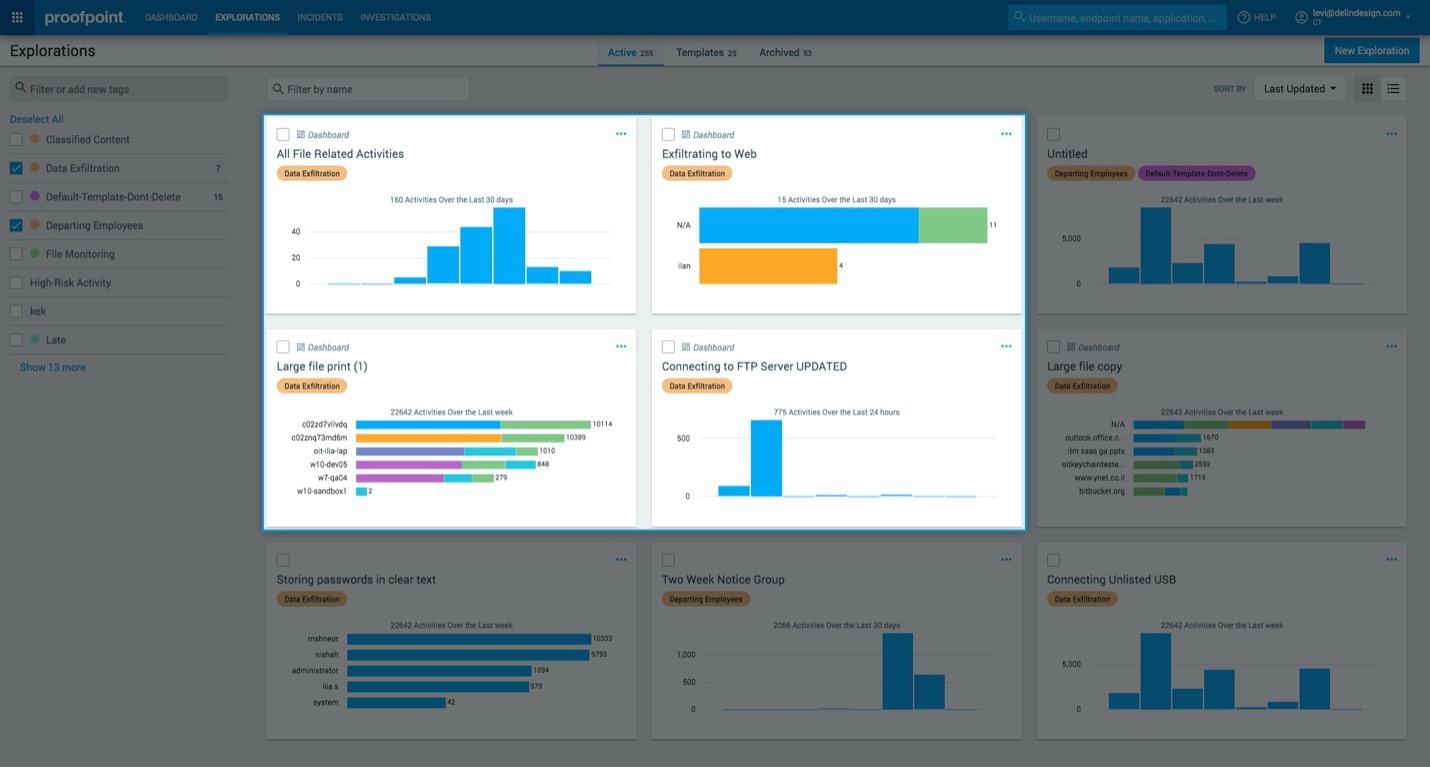This screenshot has width=1430, height=770.
Task: Expand the user account menu levi@delindesign.com
Action: click(x=1353, y=17)
